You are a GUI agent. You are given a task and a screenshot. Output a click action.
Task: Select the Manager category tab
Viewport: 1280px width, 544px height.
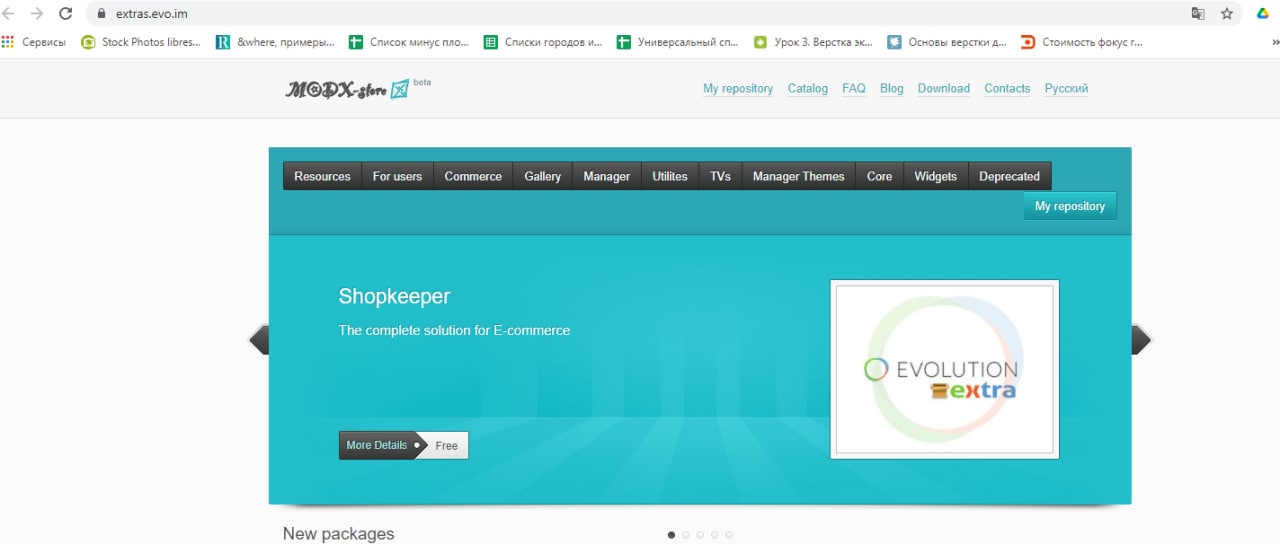click(607, 176)
